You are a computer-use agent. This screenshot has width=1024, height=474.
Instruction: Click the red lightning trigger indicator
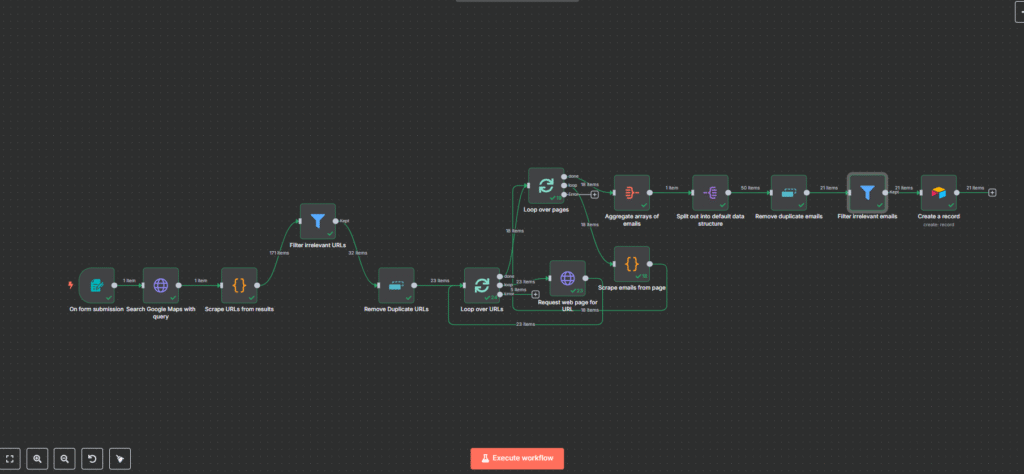[x=71, y=285]
